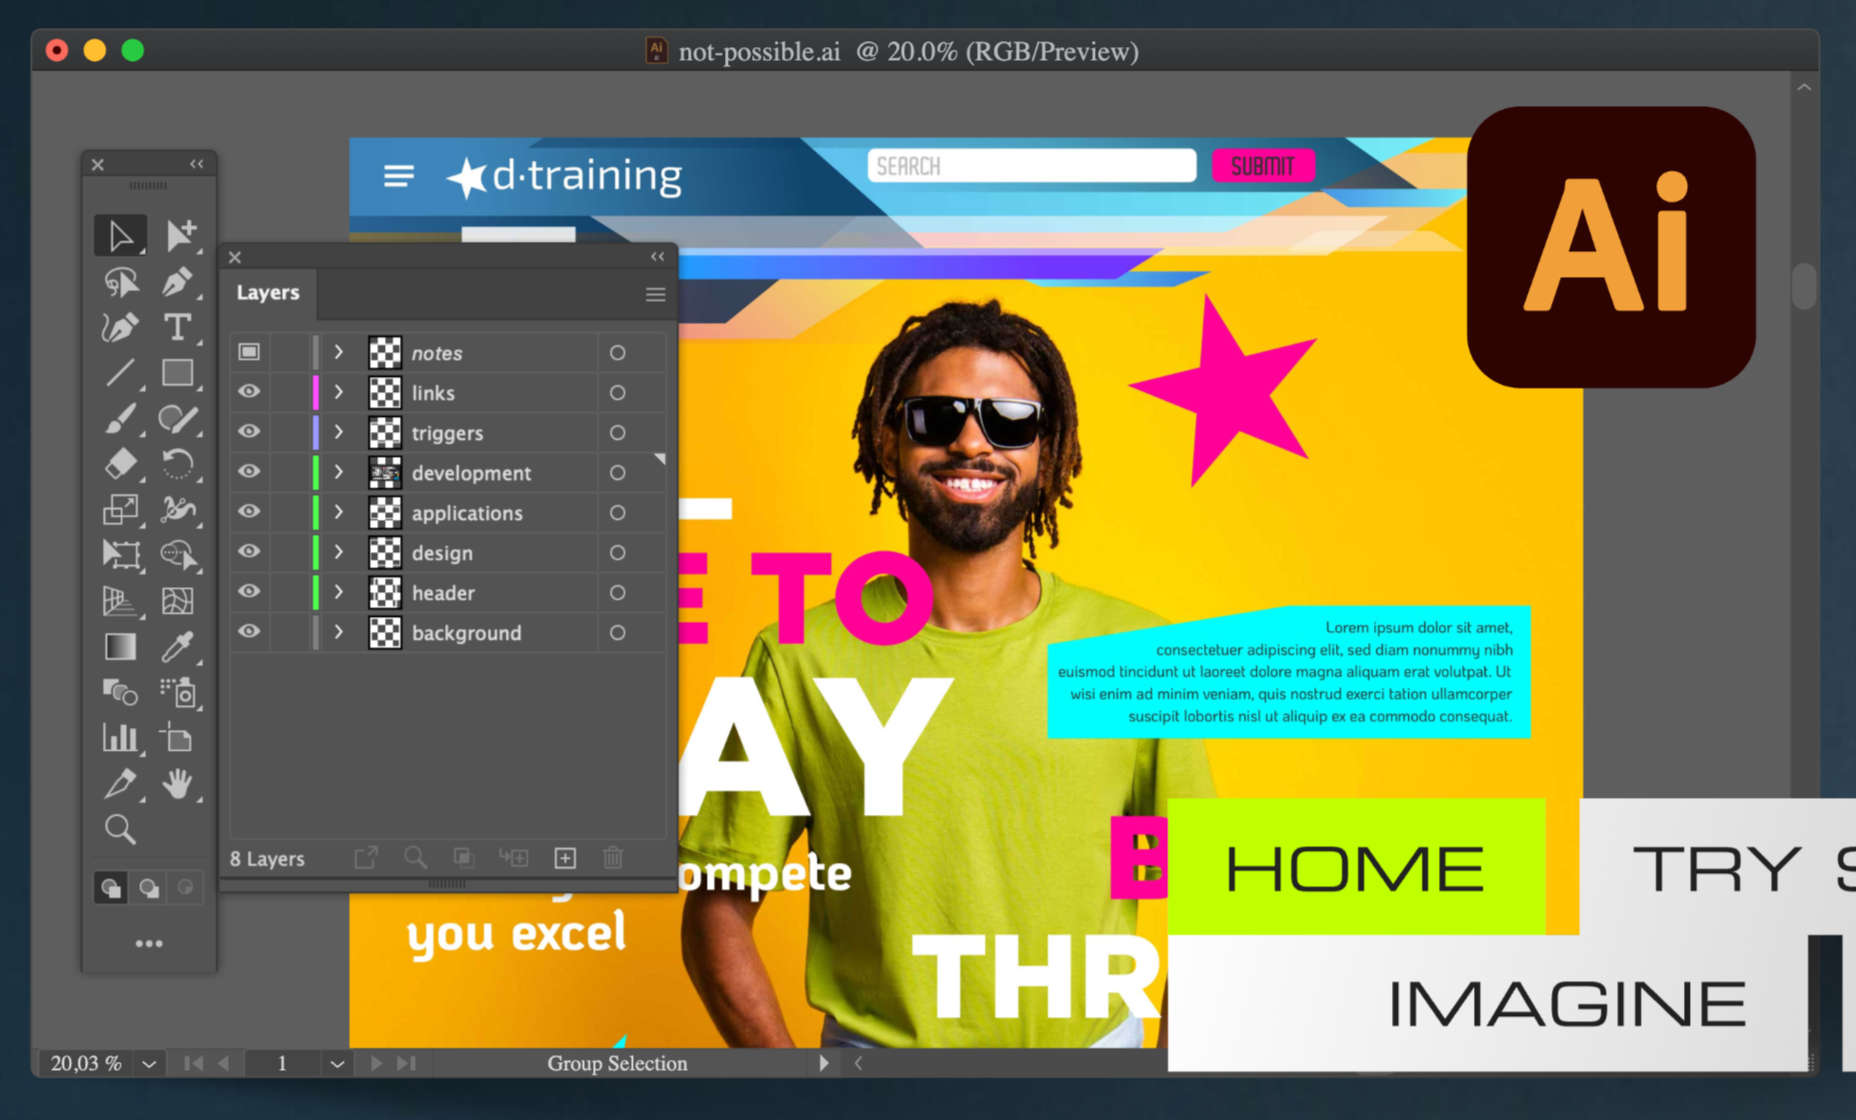Select the Eyedropper tool
This screenshot has height=1120, width=1856.
click(x=177, y=647)
